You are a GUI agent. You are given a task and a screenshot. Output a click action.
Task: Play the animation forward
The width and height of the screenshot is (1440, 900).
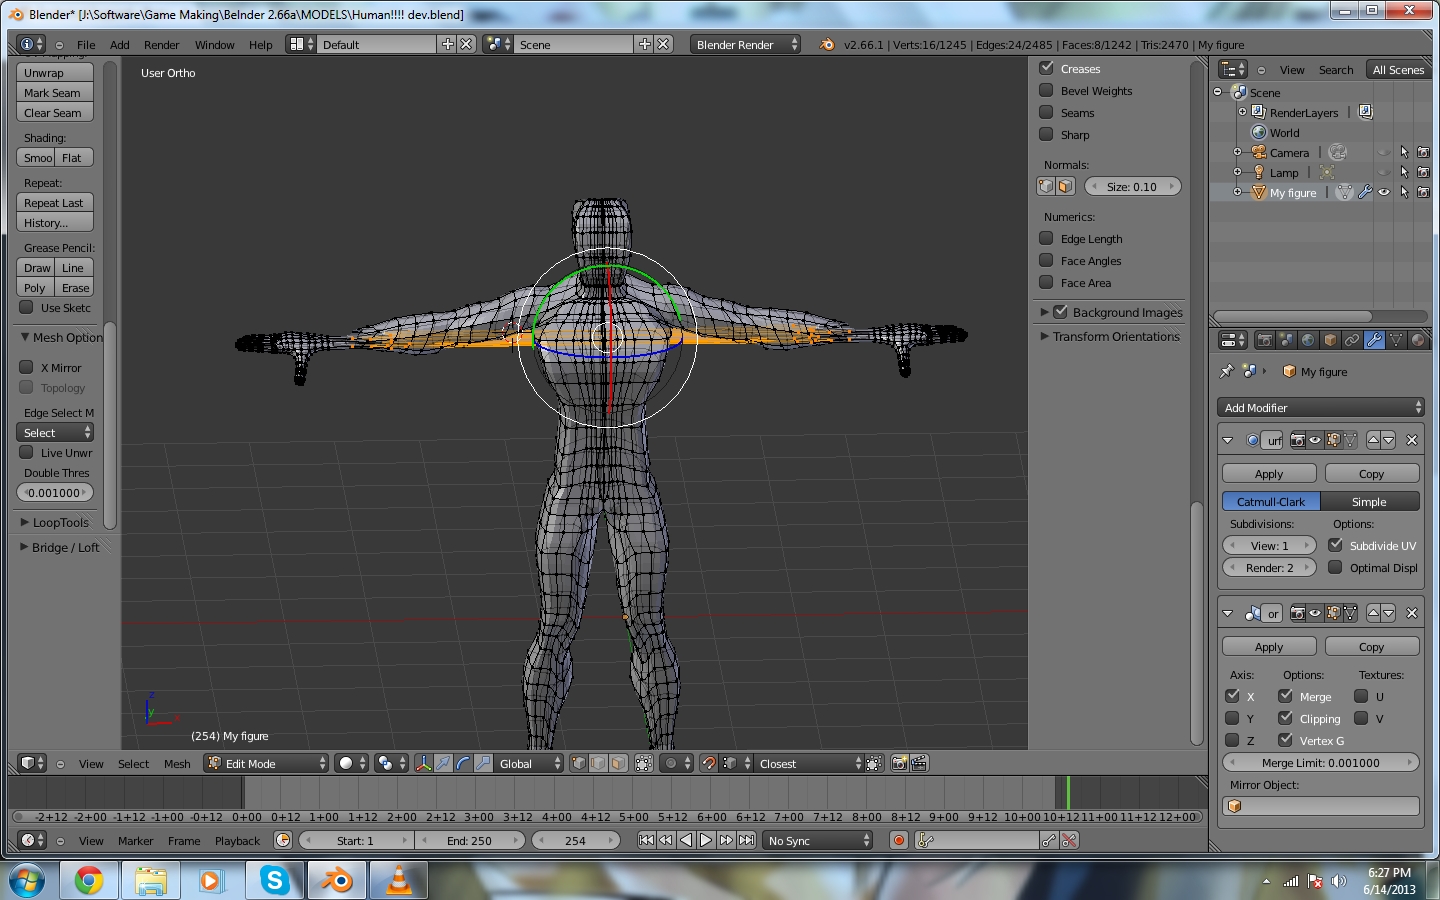pyautogui.click(x=706, y=840)
